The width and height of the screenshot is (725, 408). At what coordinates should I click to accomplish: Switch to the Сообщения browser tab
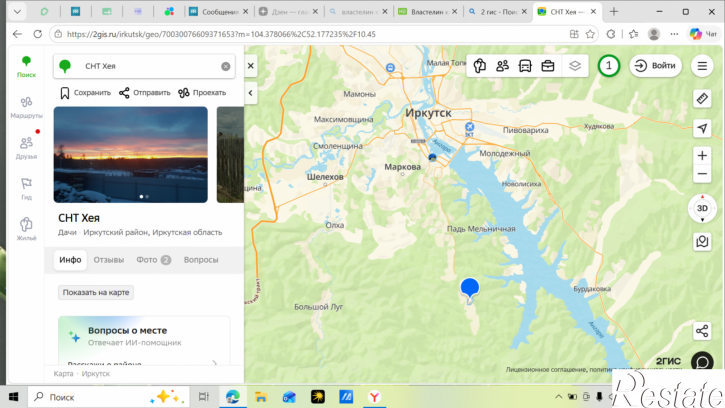click(218, 12)
